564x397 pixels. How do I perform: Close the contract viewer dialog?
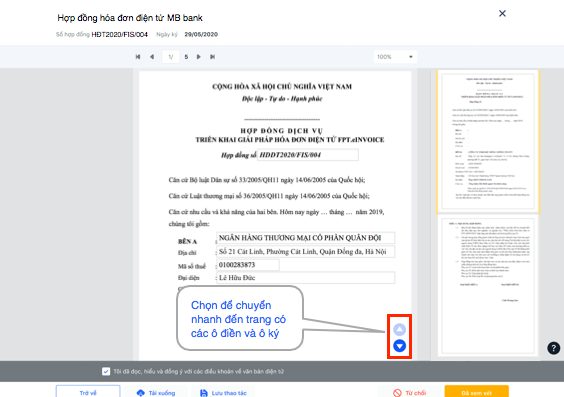click(x=502, y=14)
